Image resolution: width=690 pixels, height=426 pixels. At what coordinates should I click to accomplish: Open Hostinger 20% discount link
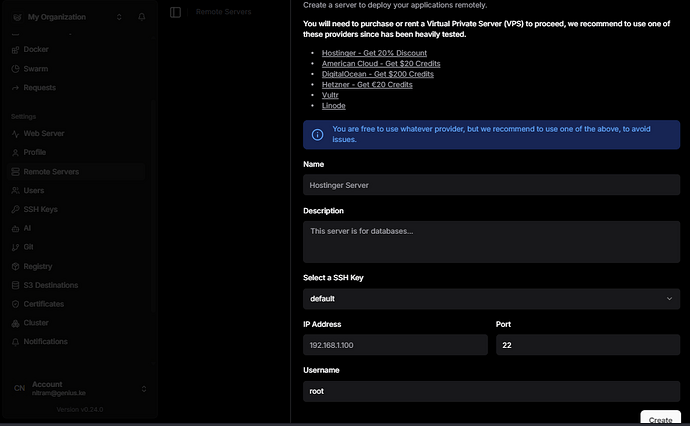(374, 52)
